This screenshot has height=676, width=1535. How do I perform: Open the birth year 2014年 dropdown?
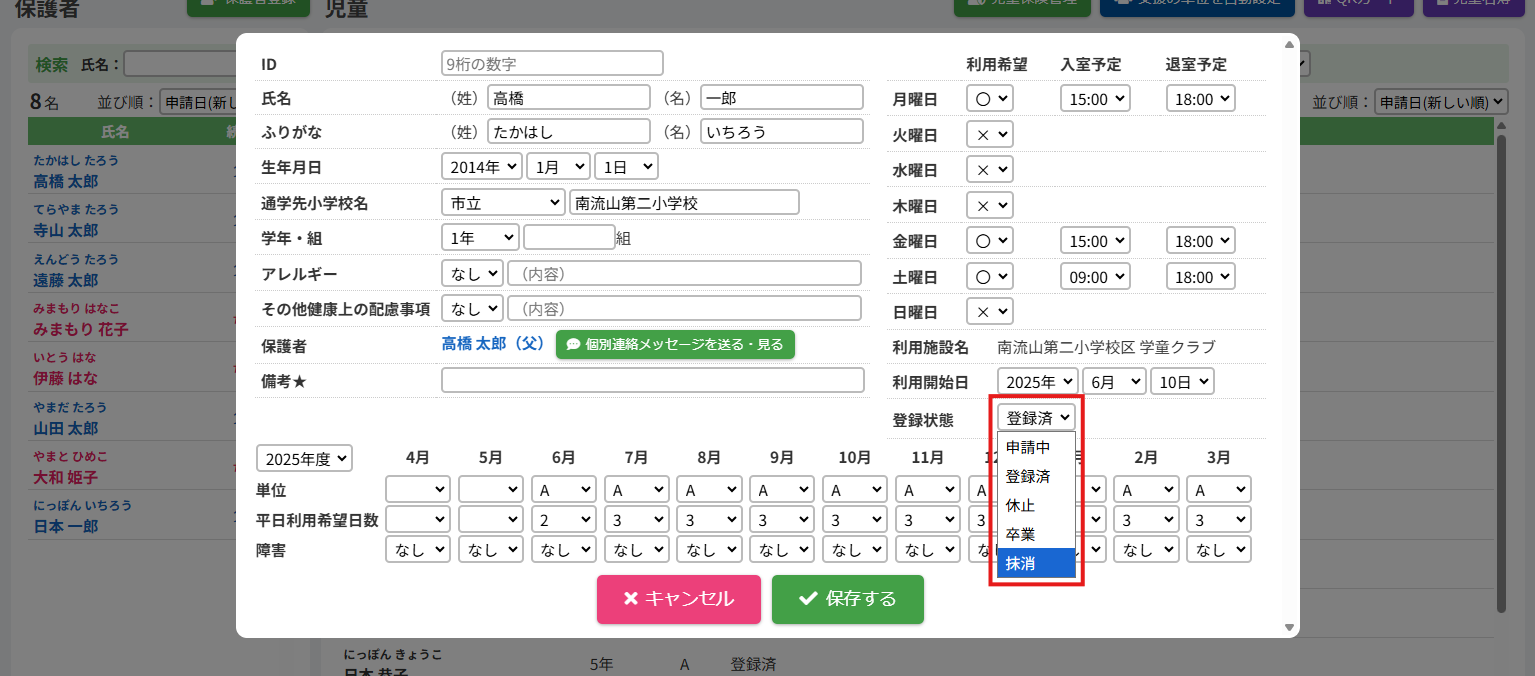[x=481, y=167]
